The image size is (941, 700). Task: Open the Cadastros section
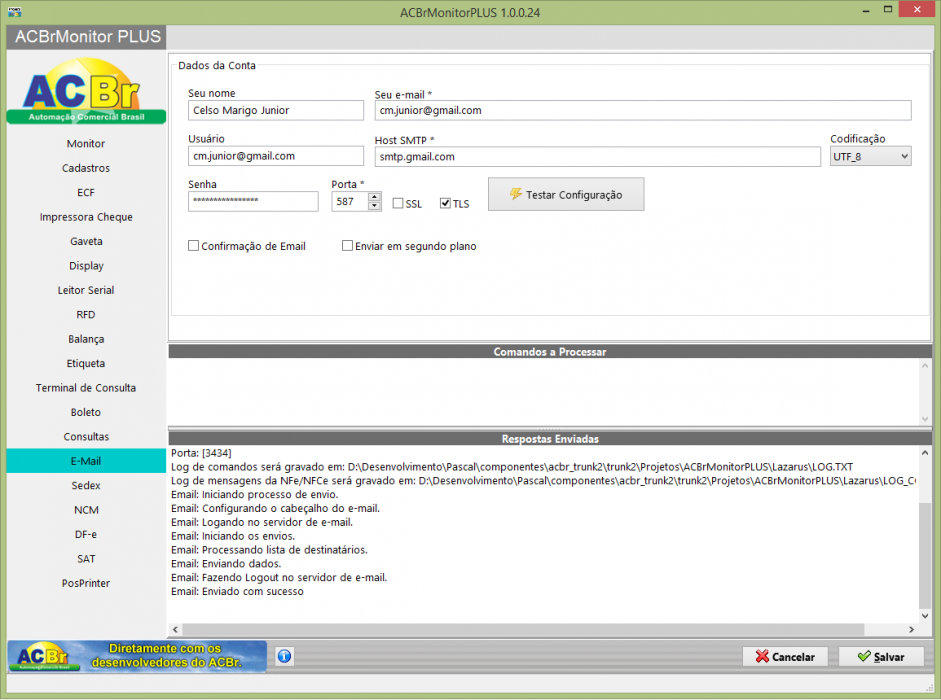86,168
